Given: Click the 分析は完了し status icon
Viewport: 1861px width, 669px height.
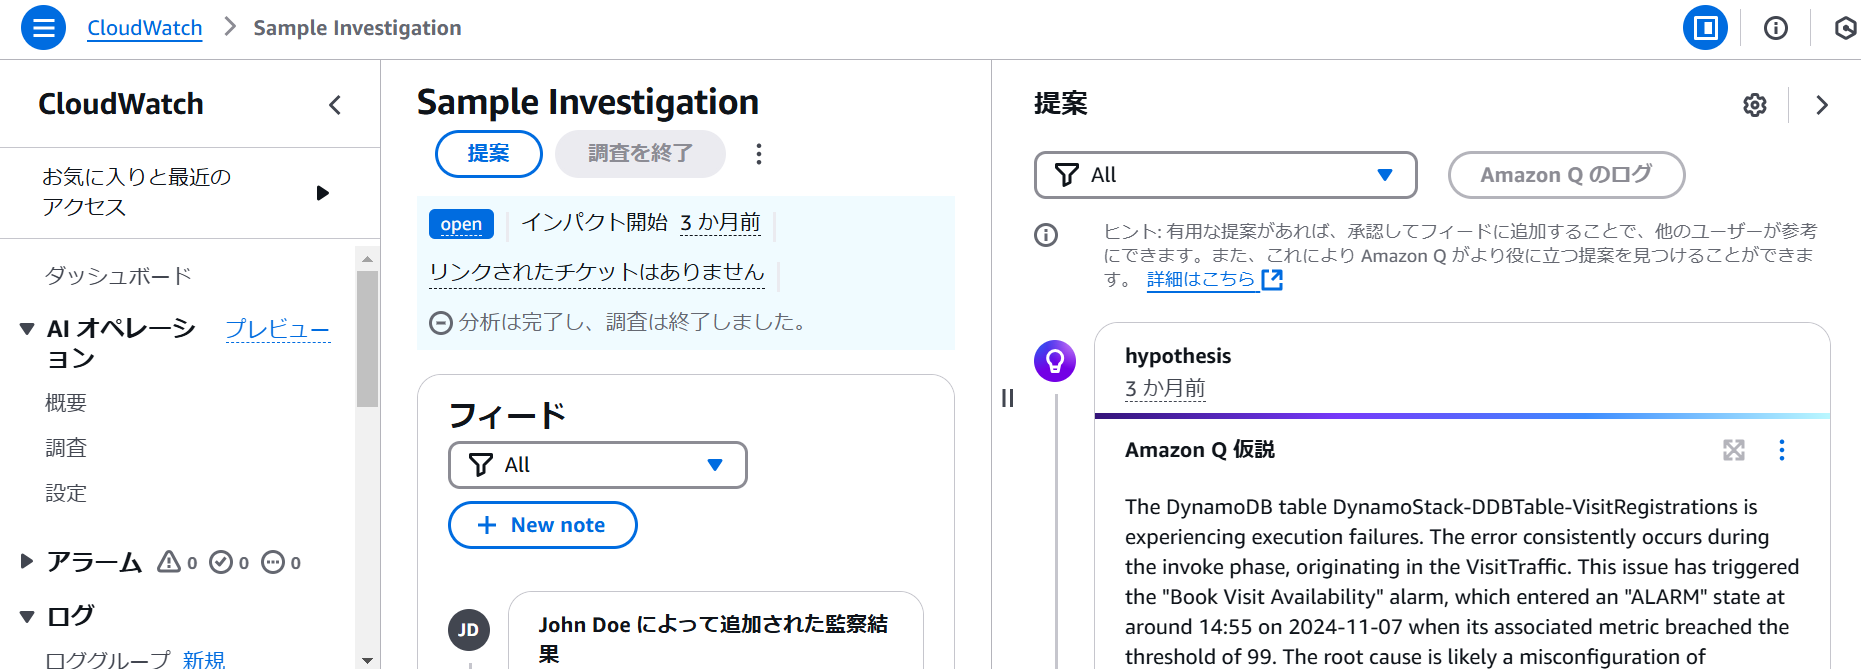Looking at the screenshot, I should 440,322.
